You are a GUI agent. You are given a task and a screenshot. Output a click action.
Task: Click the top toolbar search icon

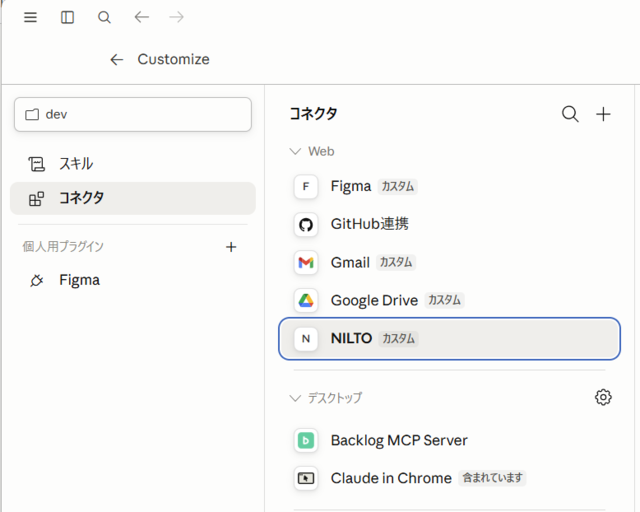tap(104, 17)
